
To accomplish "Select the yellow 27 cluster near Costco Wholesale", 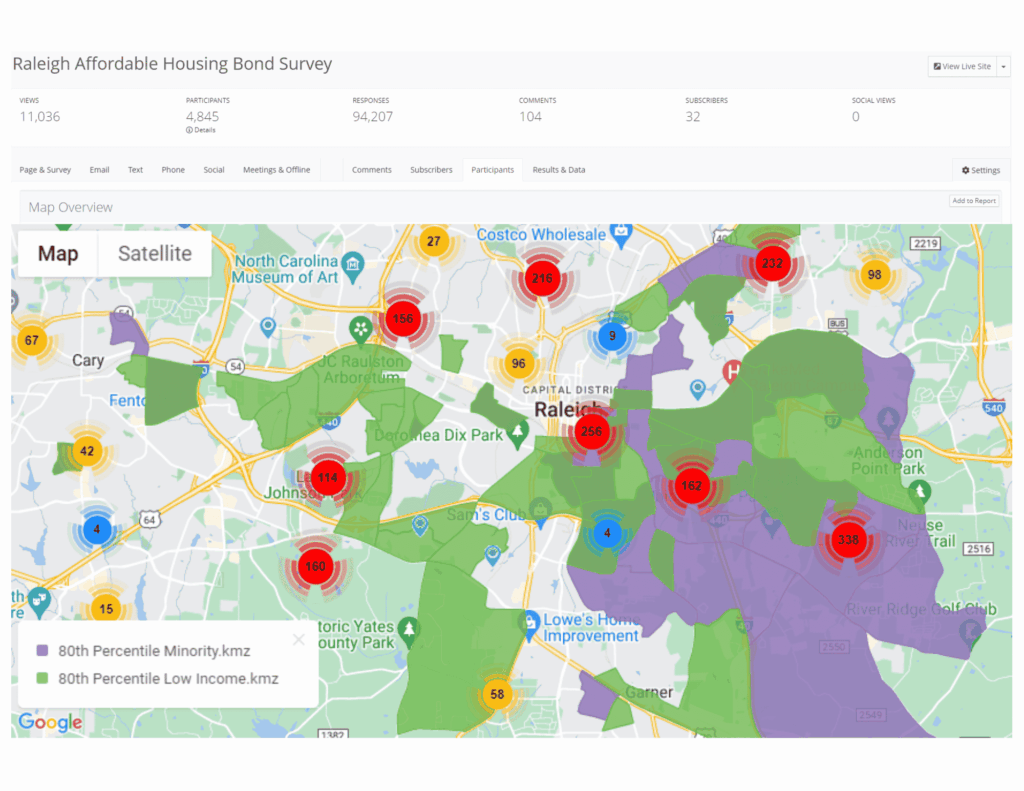I will click(x=435, y=241).
